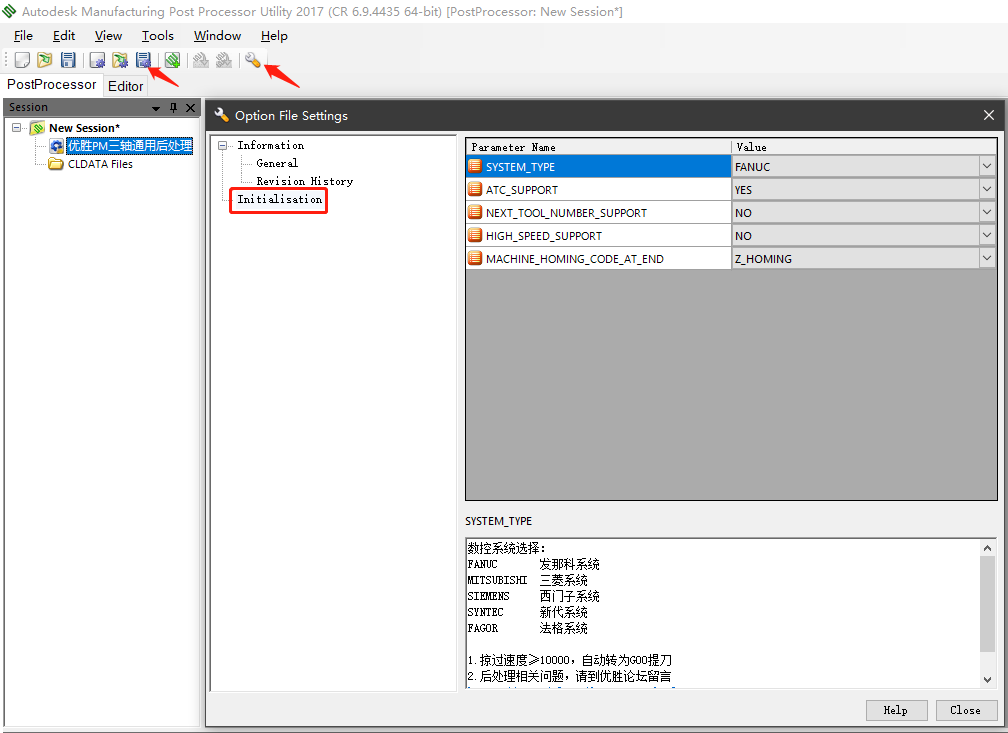The height and width of the screenshot is (733, 1008).
Task: Select the Information tree item
Action: coord(271,145)
